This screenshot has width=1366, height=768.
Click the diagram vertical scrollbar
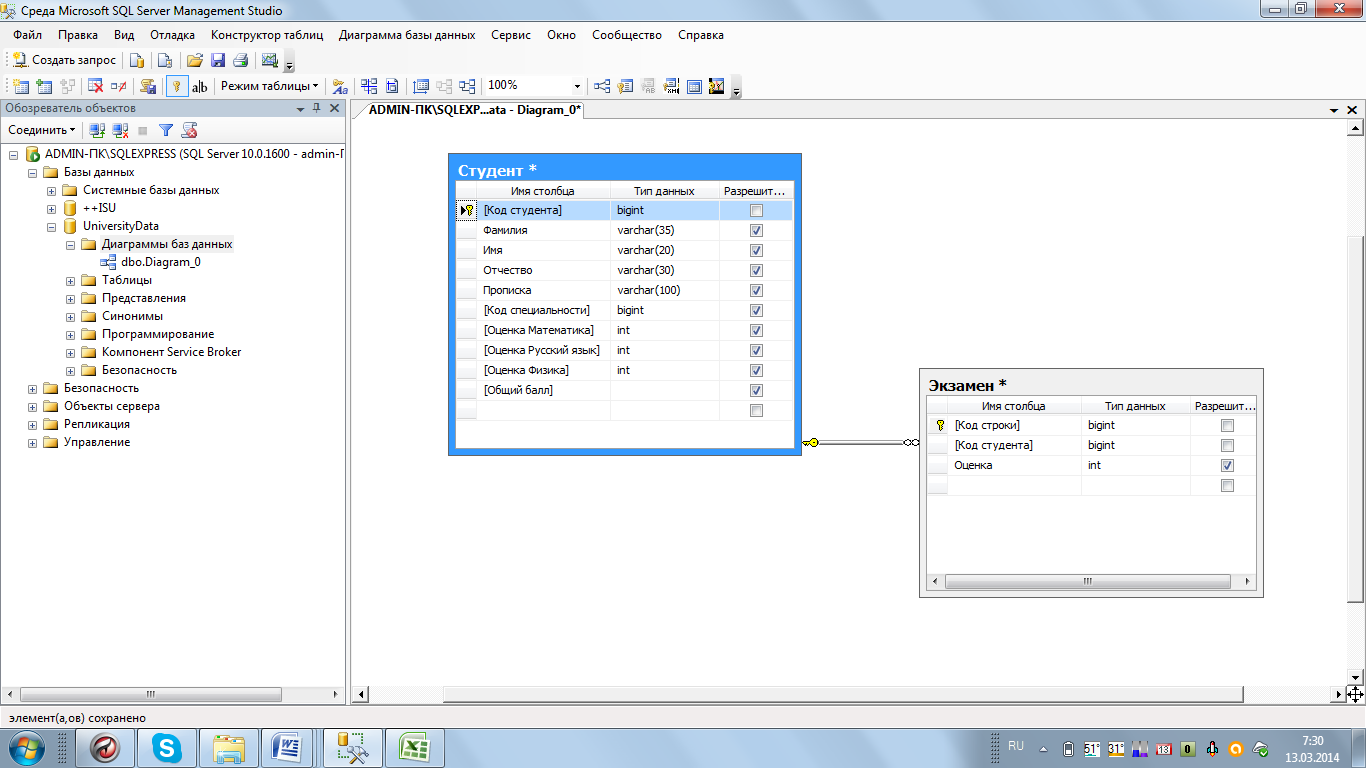[x=1355, y=400]
